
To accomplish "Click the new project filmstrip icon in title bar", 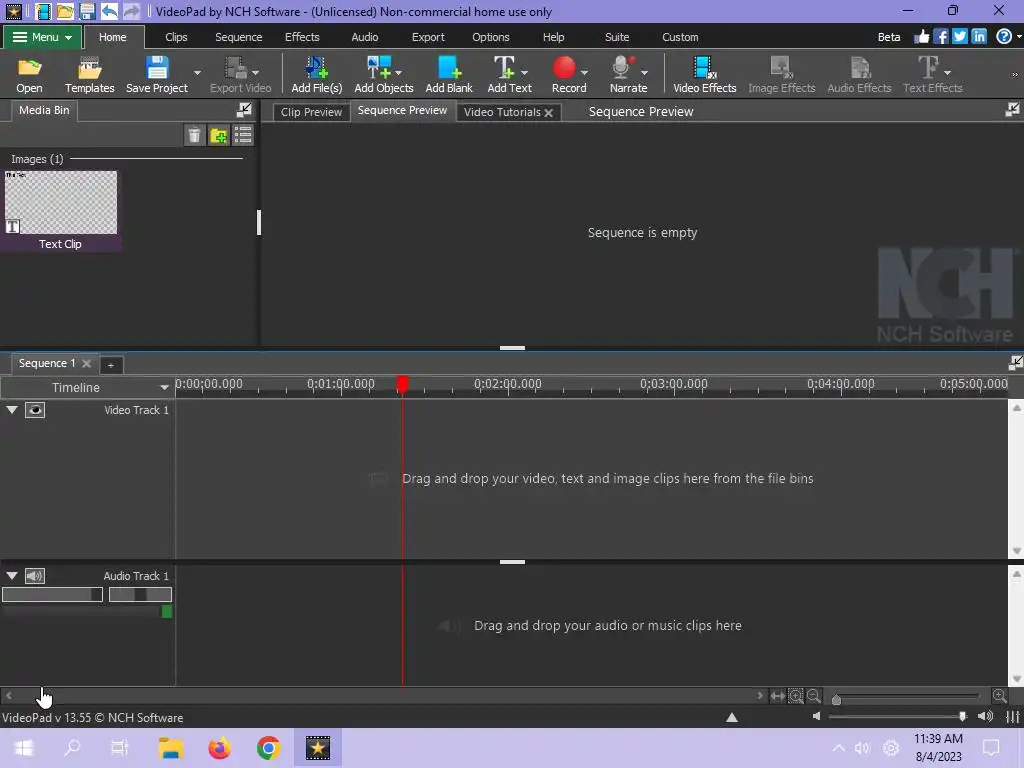I will click(x=43, y=11).
